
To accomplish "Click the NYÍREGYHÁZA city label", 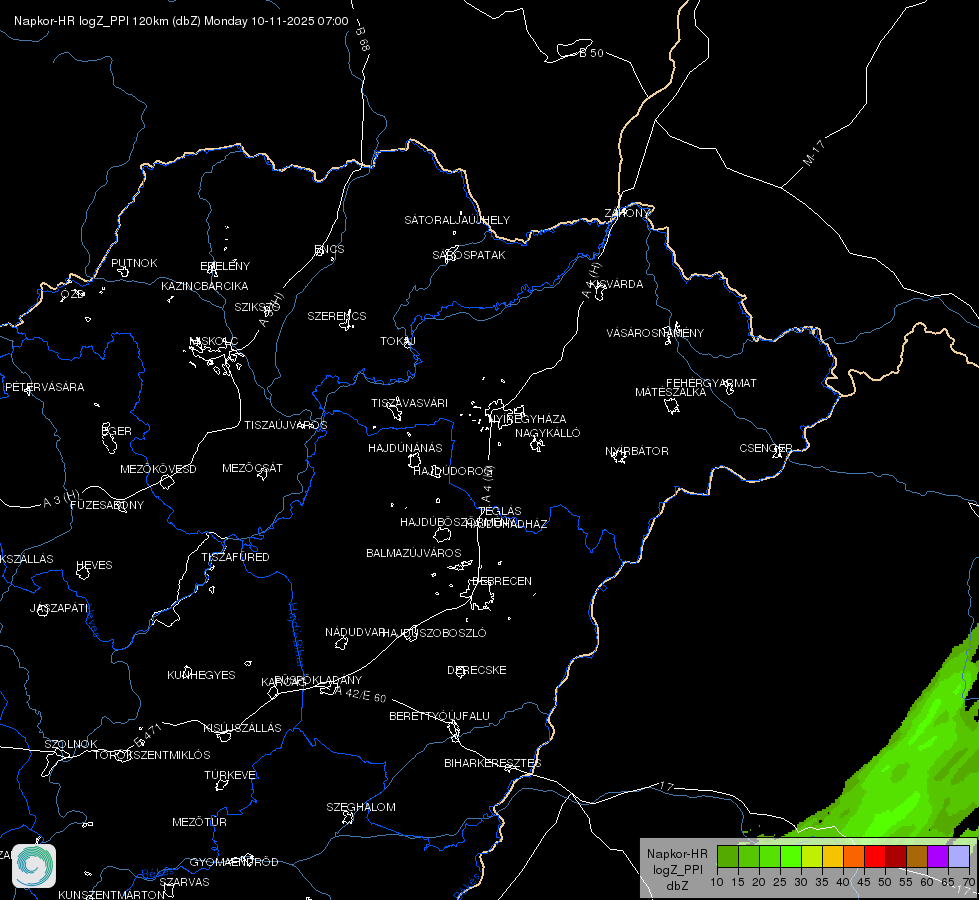I will tap(528, 418).
